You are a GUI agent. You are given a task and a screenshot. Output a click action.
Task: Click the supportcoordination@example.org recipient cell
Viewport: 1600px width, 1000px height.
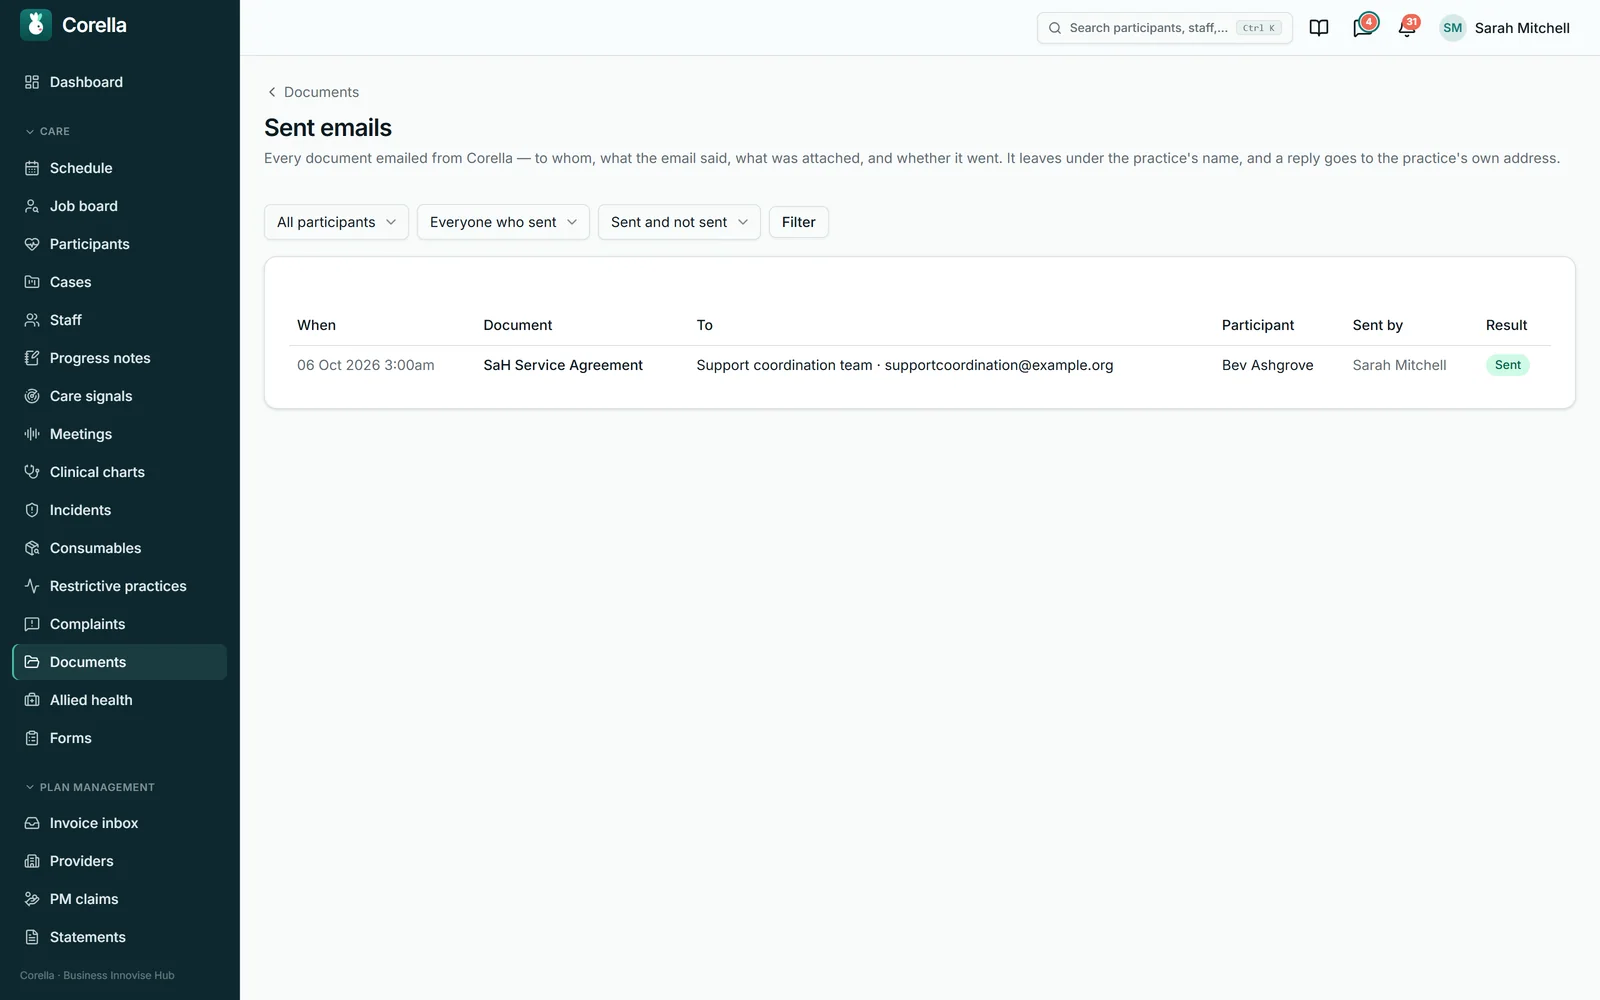(x=904, y=365)
